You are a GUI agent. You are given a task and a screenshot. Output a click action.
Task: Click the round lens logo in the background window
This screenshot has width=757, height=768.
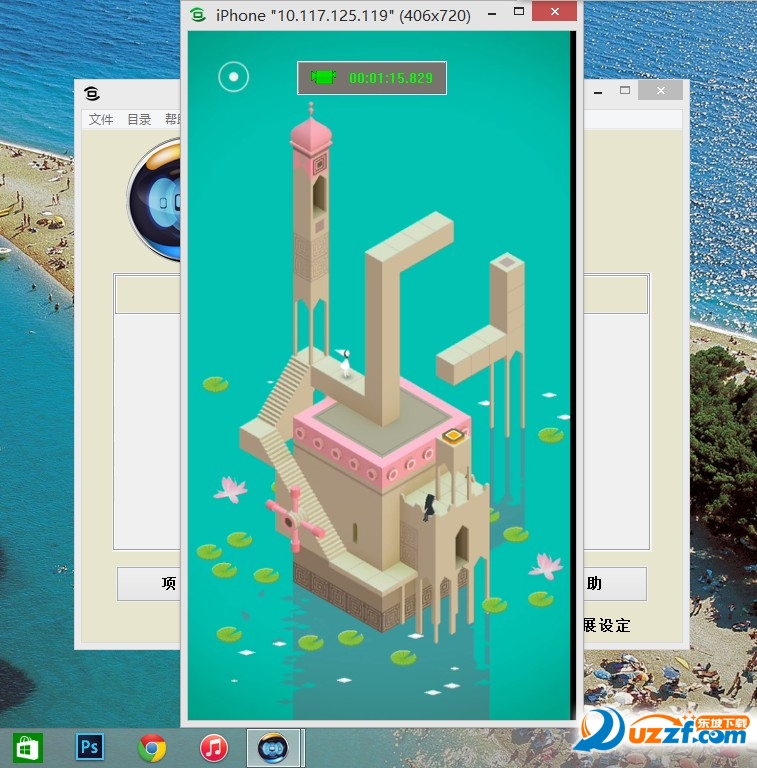click(x=154, y=199)
